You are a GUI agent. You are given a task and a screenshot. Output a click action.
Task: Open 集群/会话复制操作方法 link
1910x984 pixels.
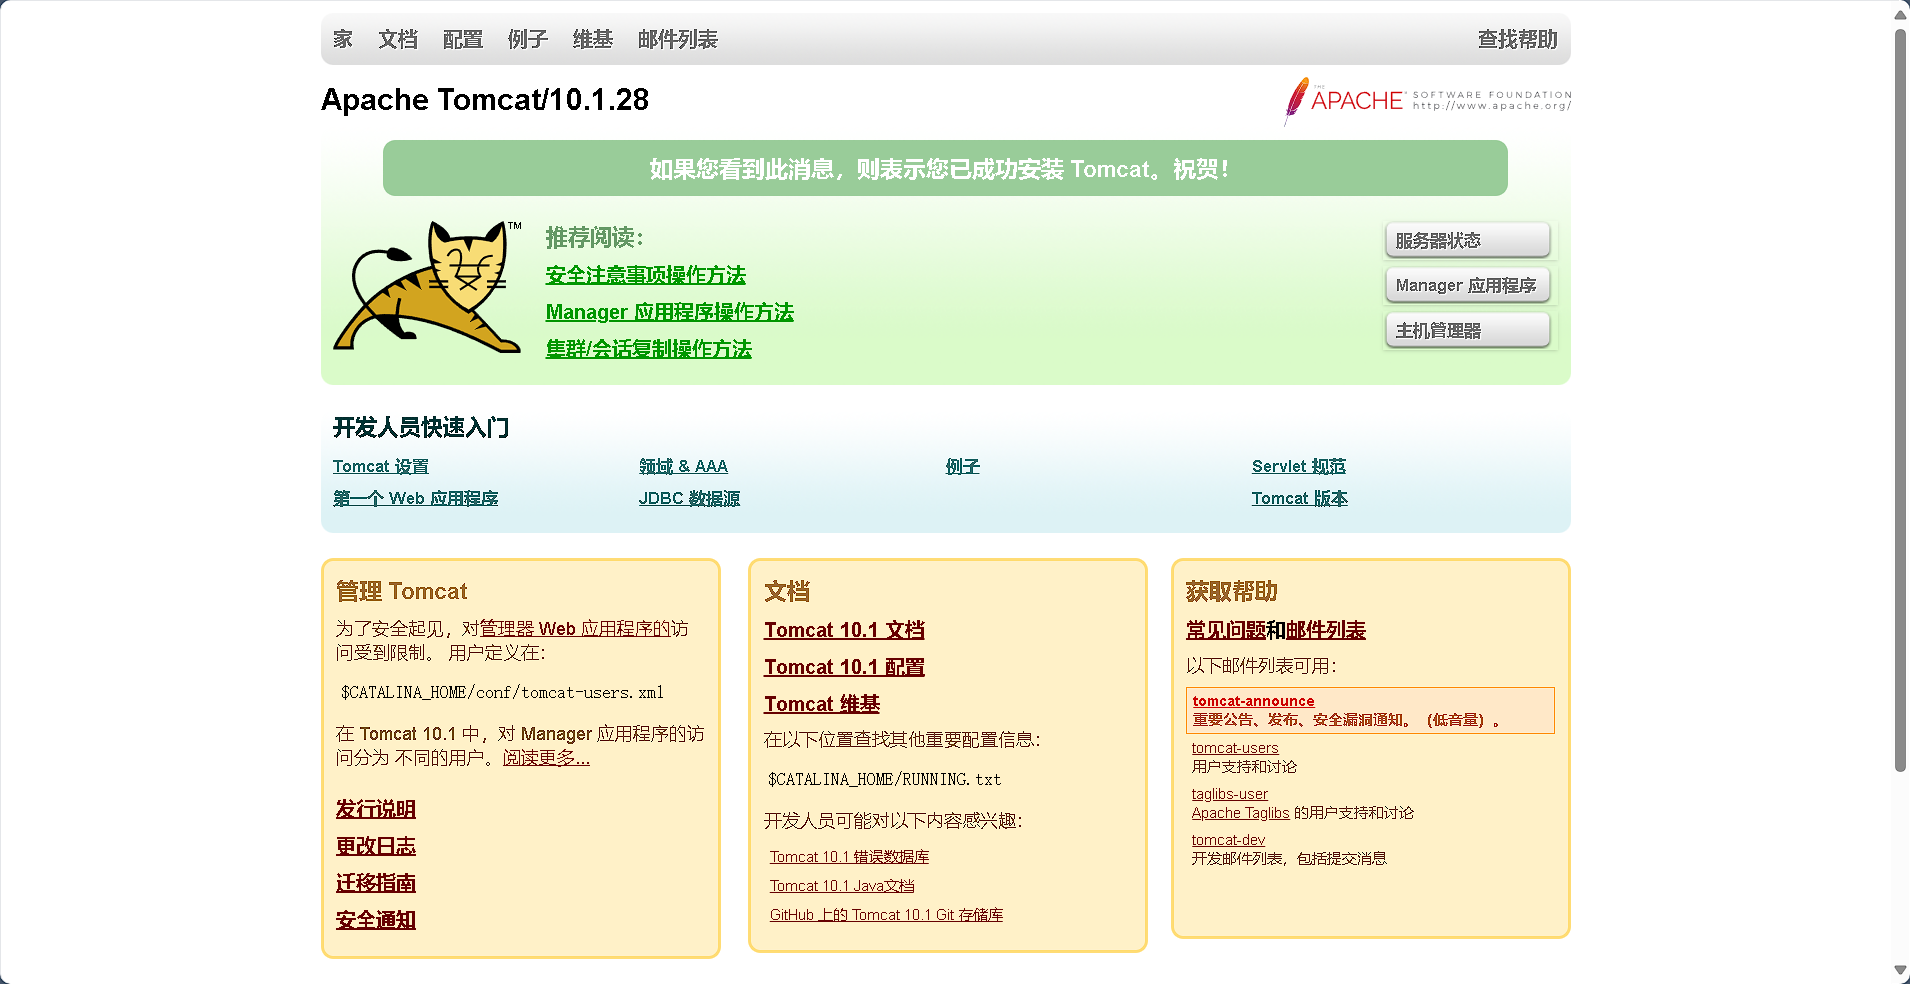[x=648, y=349]
